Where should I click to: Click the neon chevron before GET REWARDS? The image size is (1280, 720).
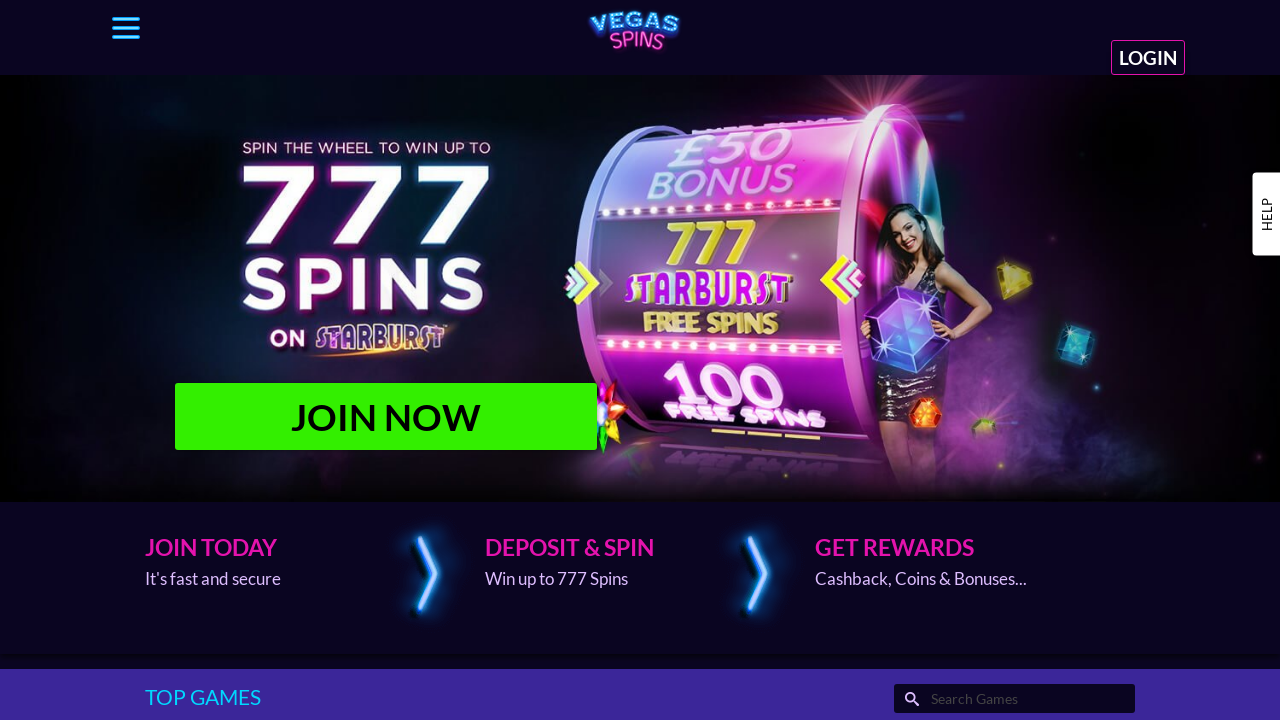coord(757,573)
